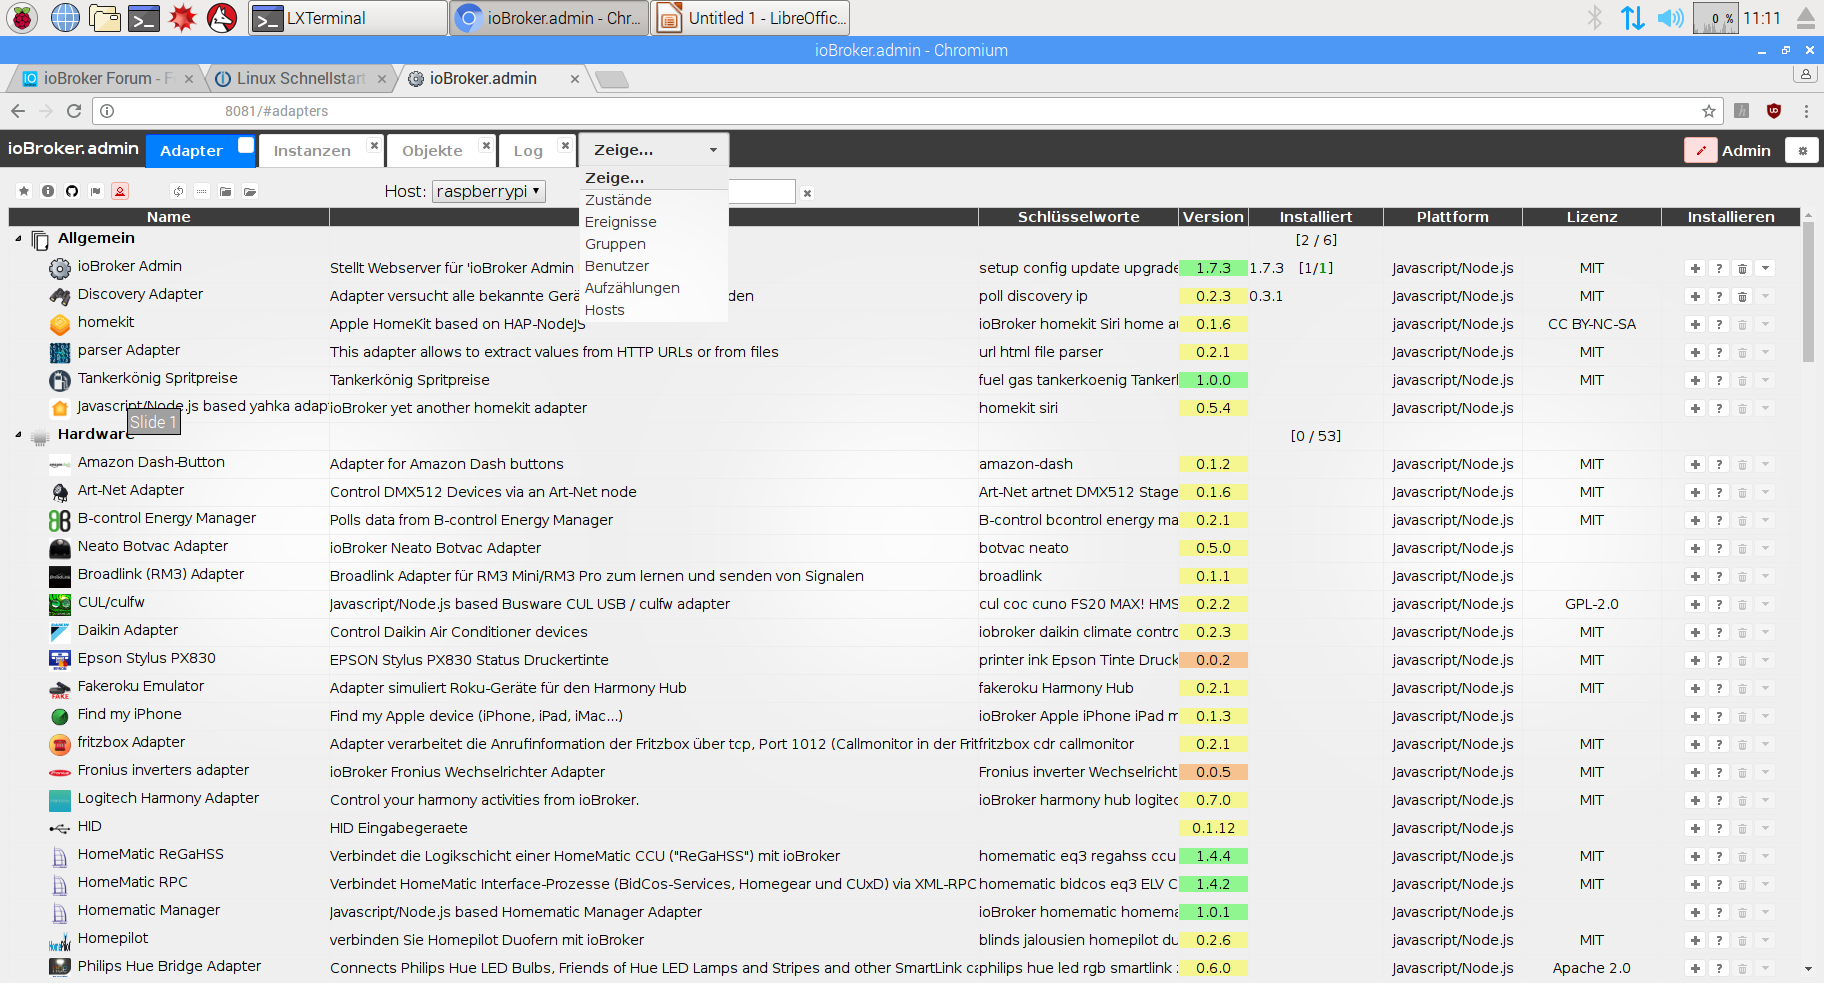Close the Instanzen tab with its x

(374, 145)
